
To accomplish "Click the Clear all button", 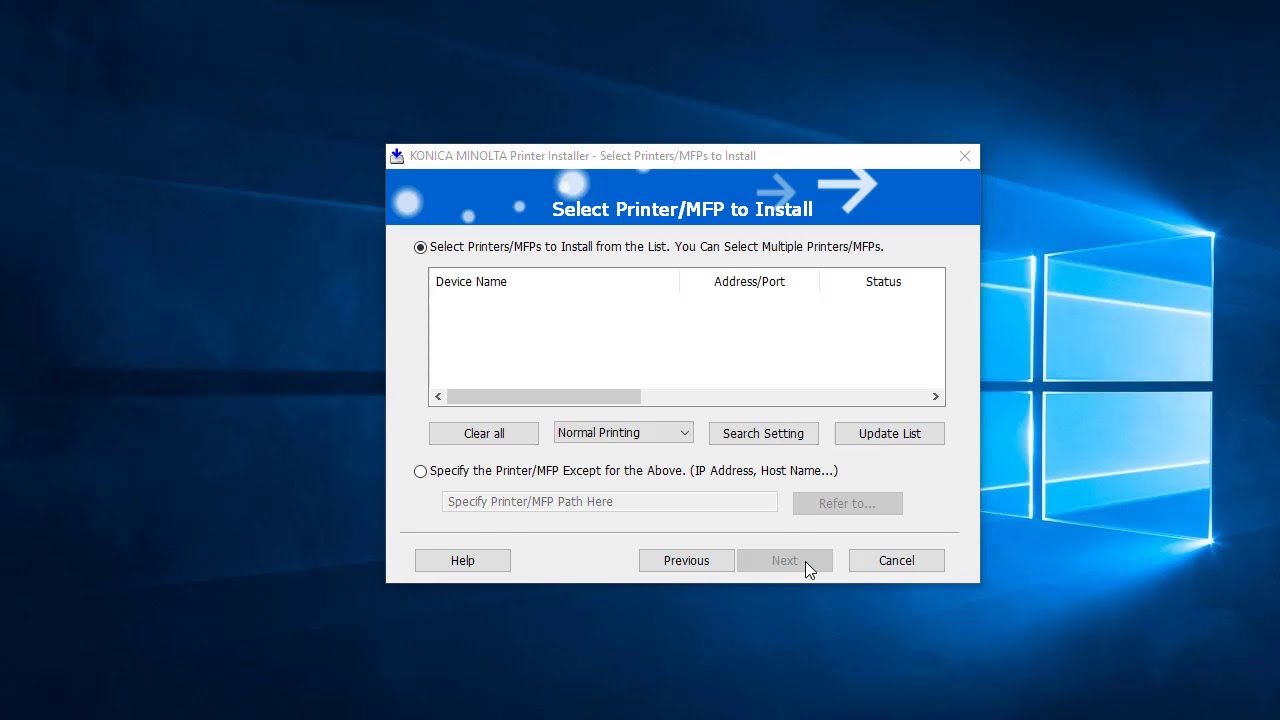I will pyautogui.click(x=484, y=433).
